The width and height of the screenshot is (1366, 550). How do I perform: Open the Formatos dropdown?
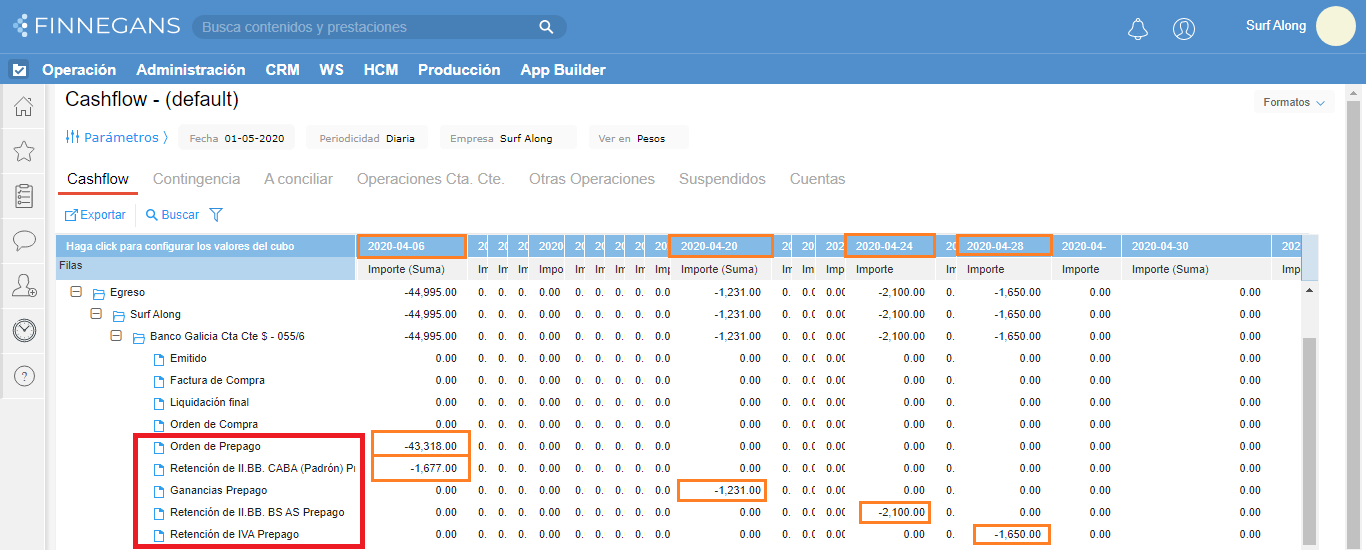click(x=1293, y=103)
